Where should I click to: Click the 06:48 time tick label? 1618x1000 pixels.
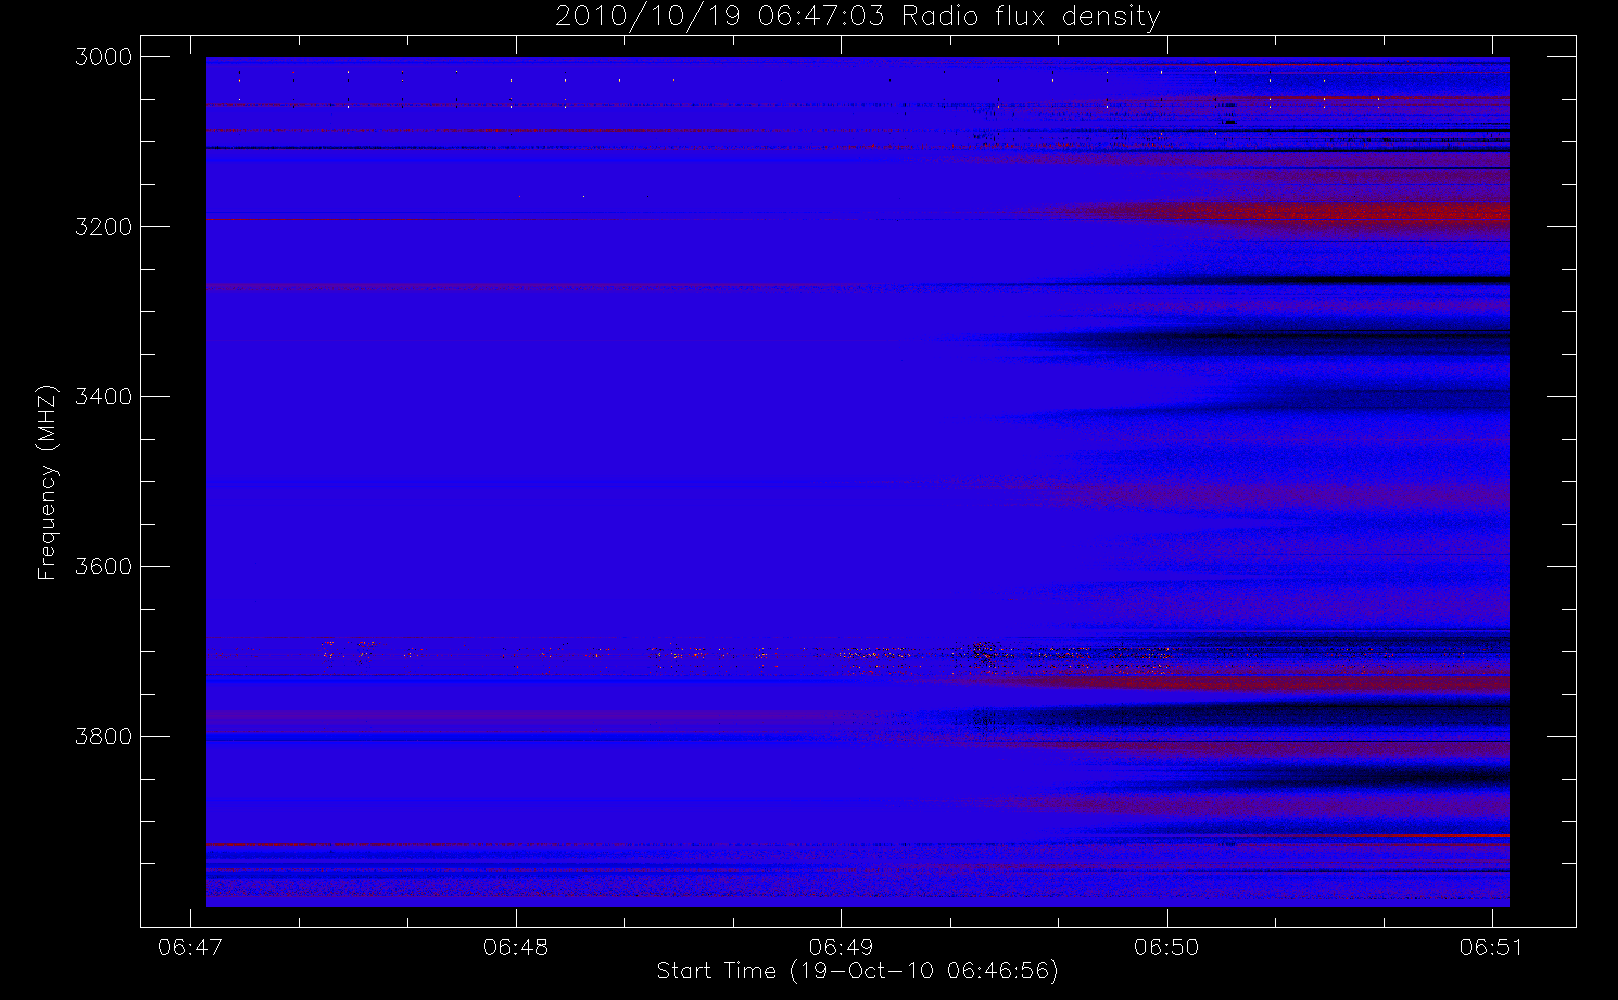[x=516, y=947]
